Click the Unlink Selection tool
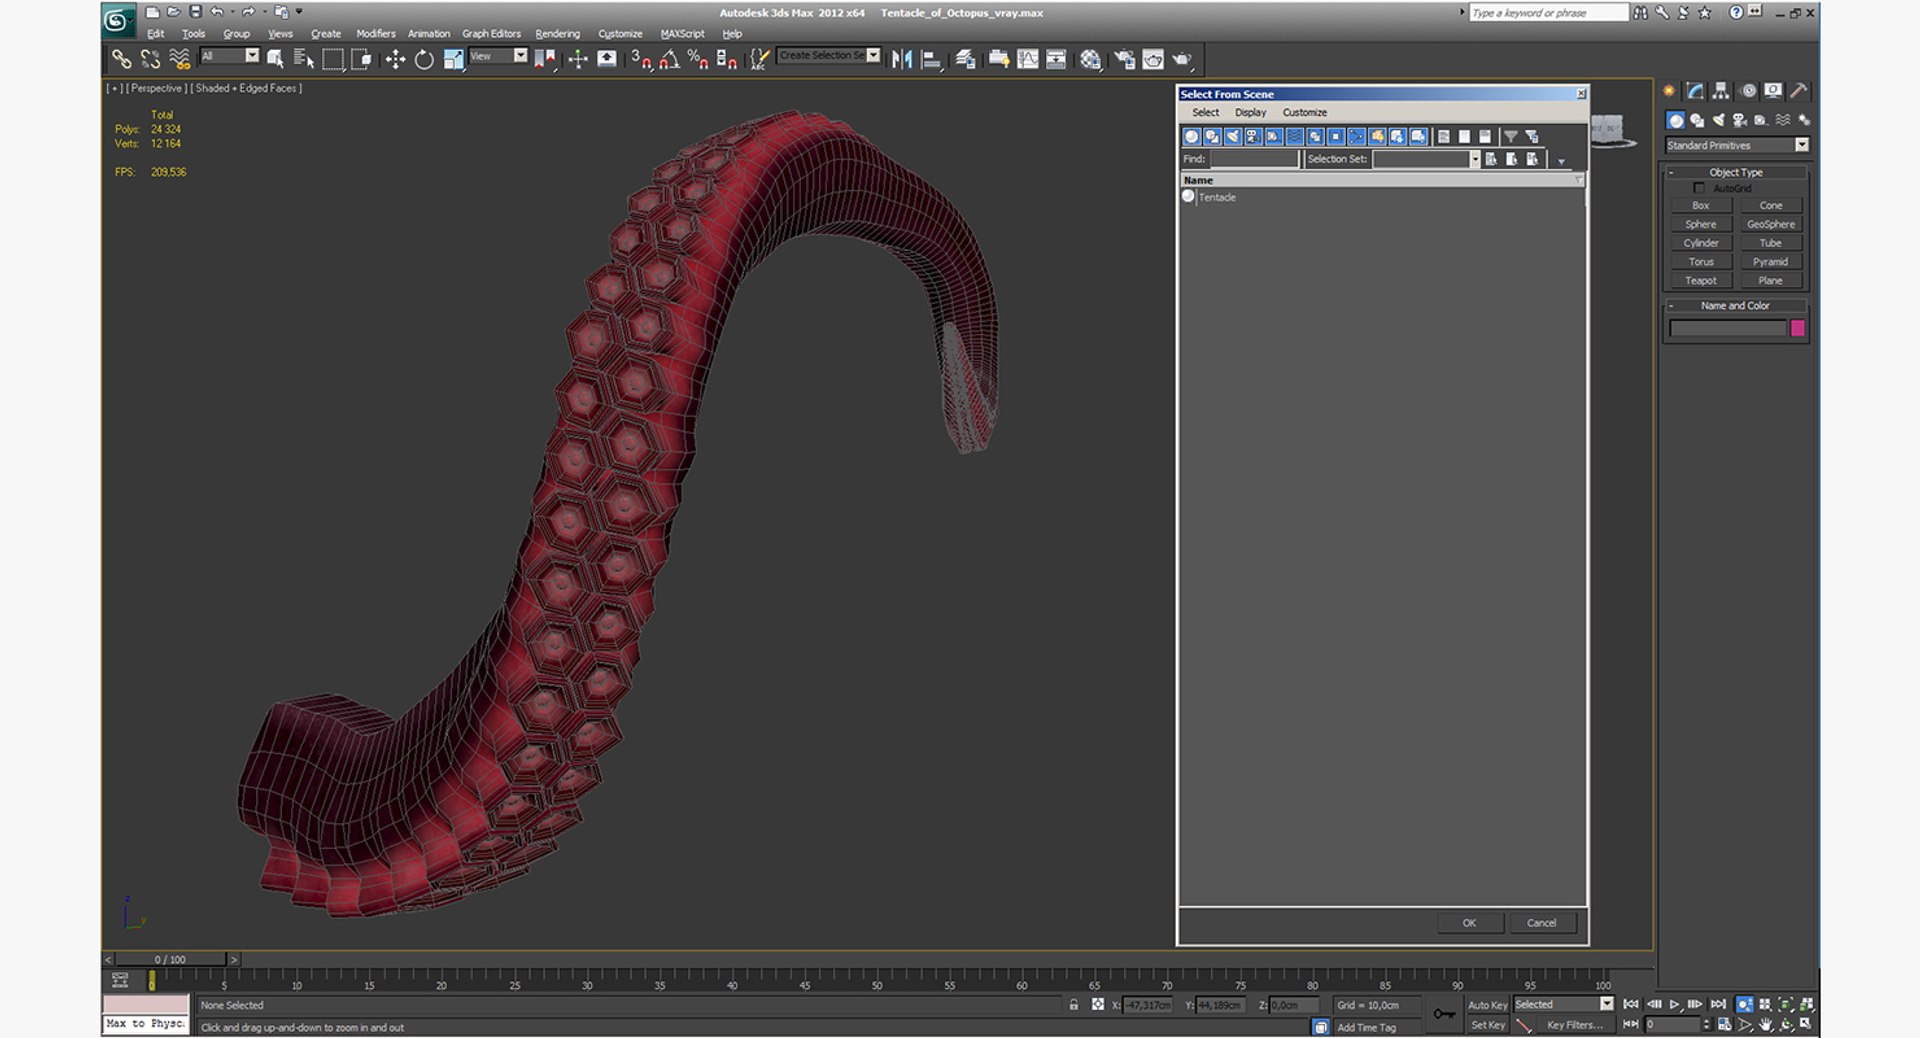This screenshot has width=1920, height=1038. coord(150,60)
